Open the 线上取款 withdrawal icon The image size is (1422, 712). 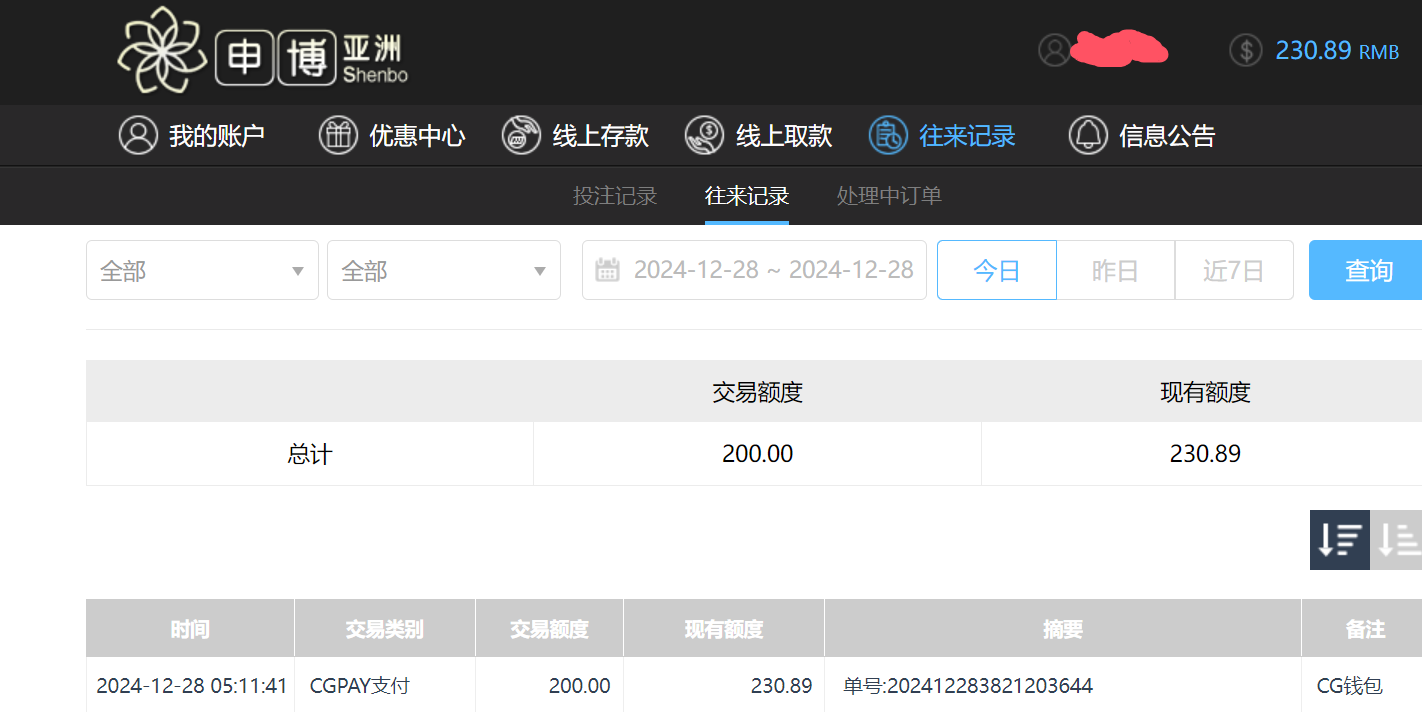click(x=704, y=135)
